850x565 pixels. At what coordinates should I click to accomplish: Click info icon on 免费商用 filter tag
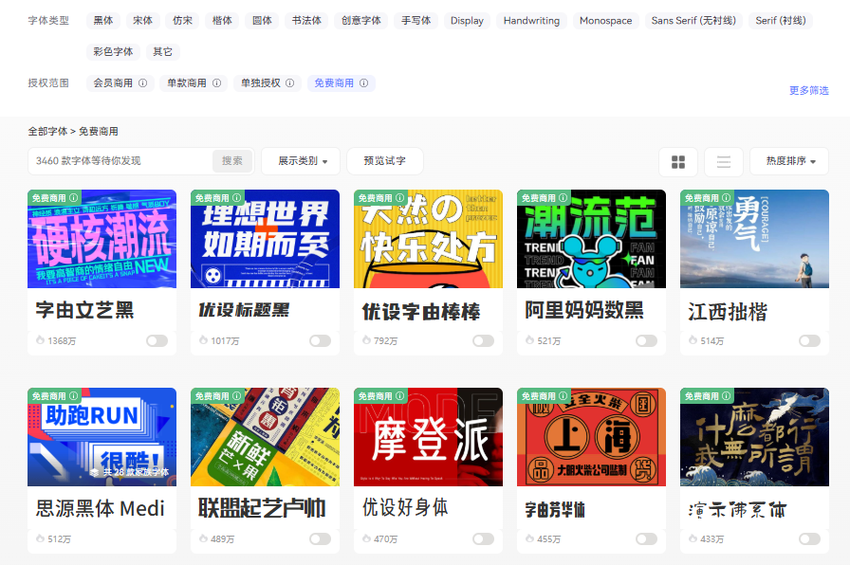[364, 84]
